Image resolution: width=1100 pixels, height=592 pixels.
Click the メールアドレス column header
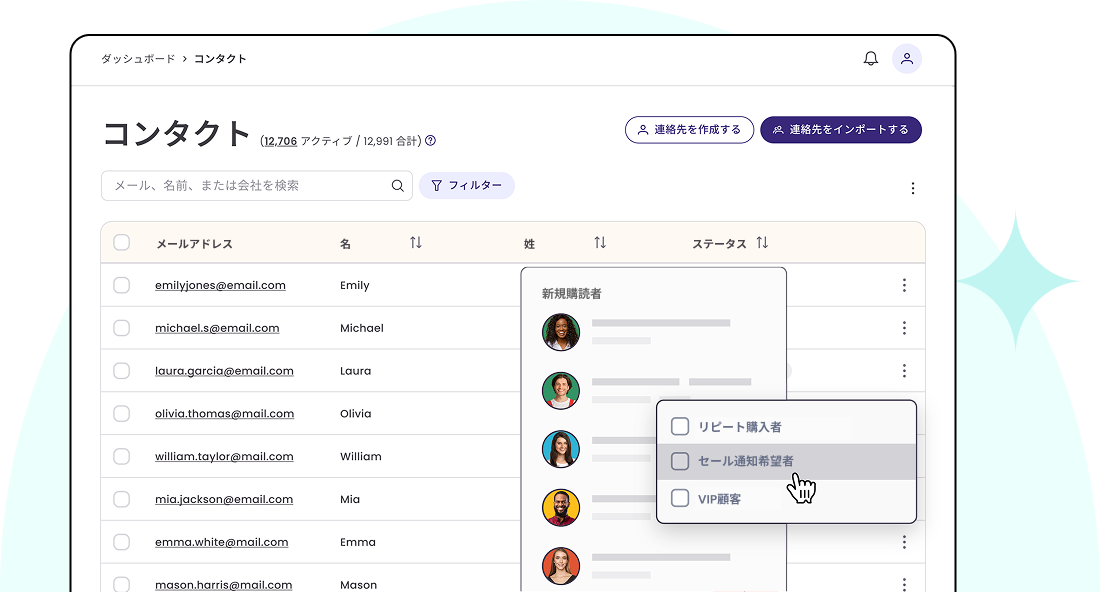tap(194, 243)
